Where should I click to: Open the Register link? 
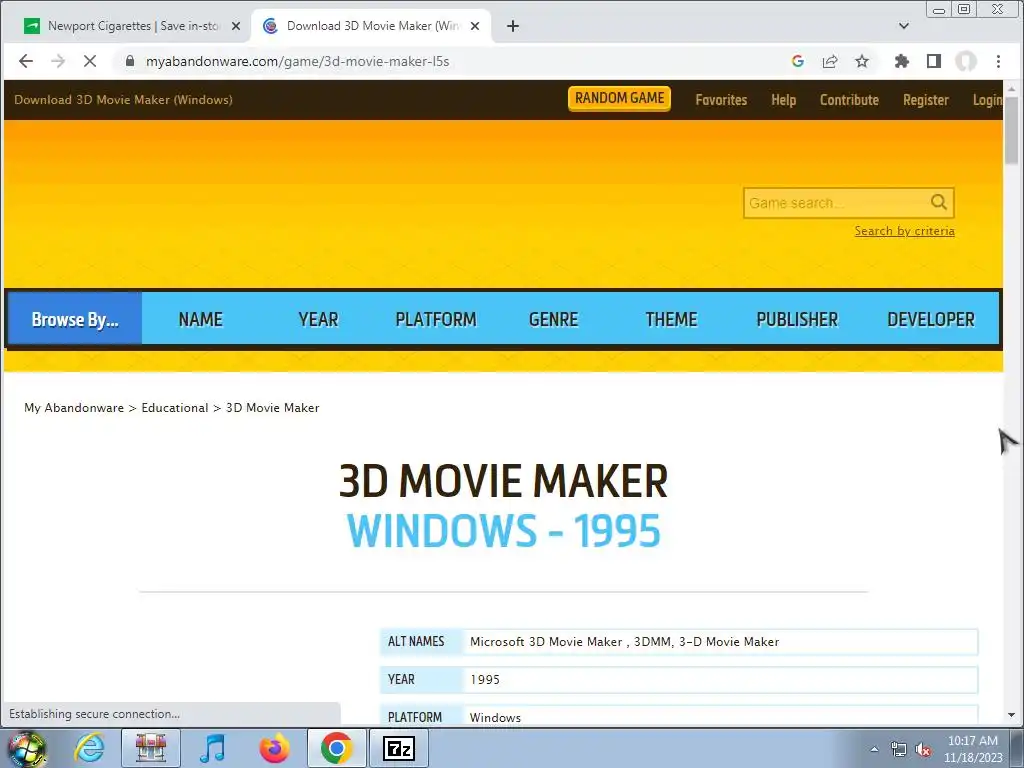coord(925,100)
